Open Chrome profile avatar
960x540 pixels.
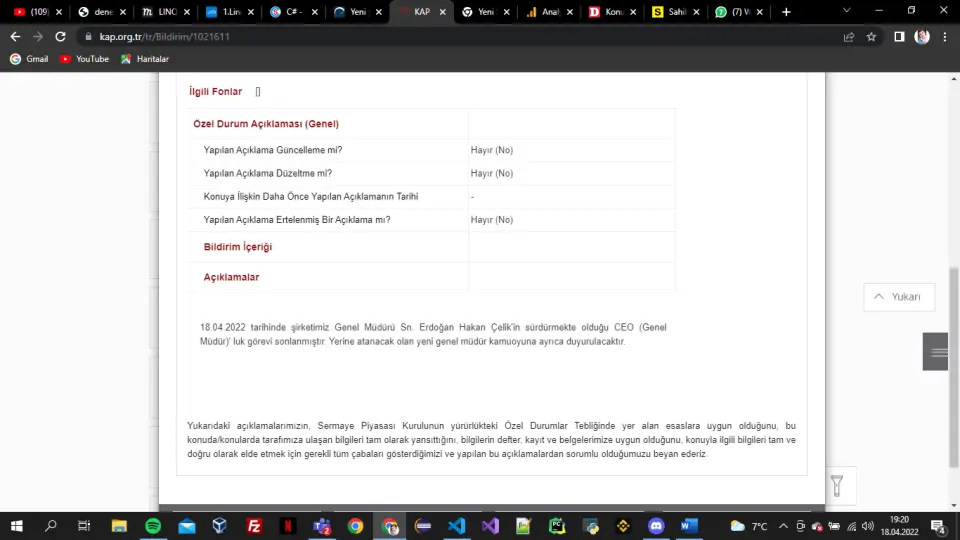[x=922, y=36]
